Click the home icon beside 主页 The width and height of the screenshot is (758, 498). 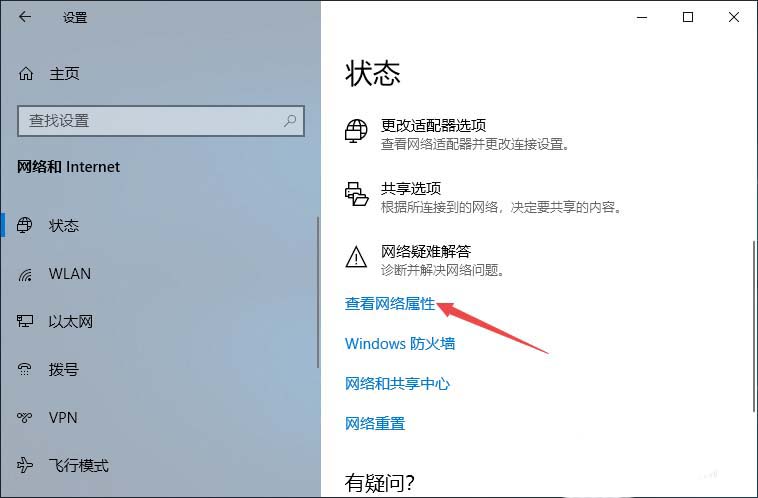point(26,73)
